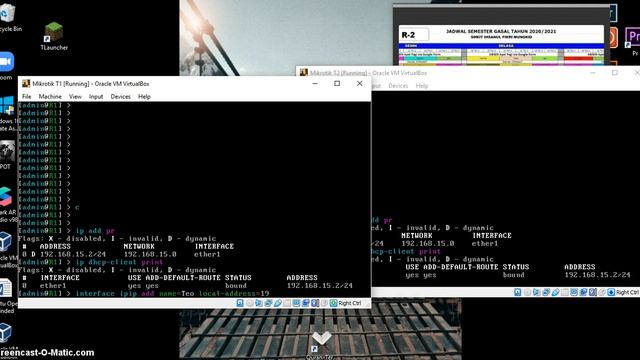Click the audio indicator icon in Mikrotik T1 status bar

(x=259, y=303)
